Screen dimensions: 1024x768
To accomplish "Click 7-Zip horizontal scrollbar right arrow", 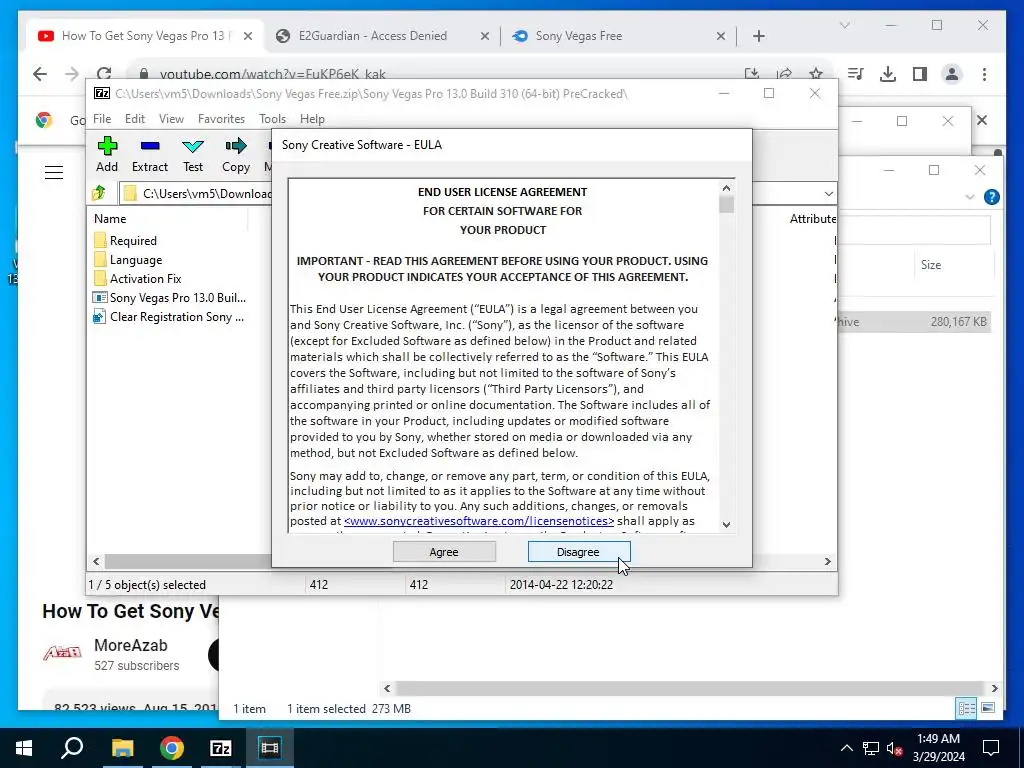I will (x=827, y=562).
